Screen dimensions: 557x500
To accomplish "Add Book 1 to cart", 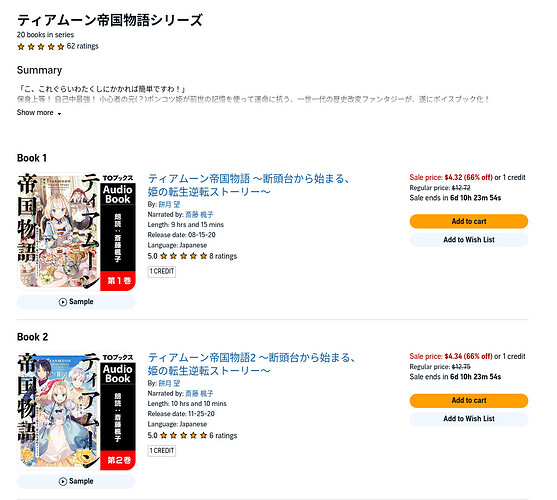I will coord(469,221).
